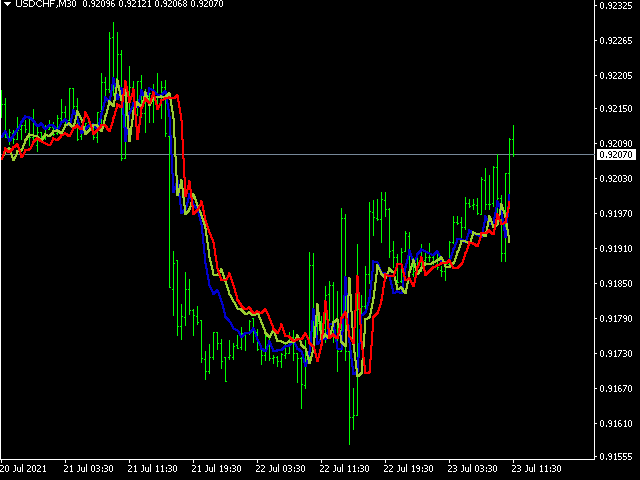Screen dimensions: 640x480
Task: Click the 21 Jul 19:30 time axis label
Action: tap(217, 469)
